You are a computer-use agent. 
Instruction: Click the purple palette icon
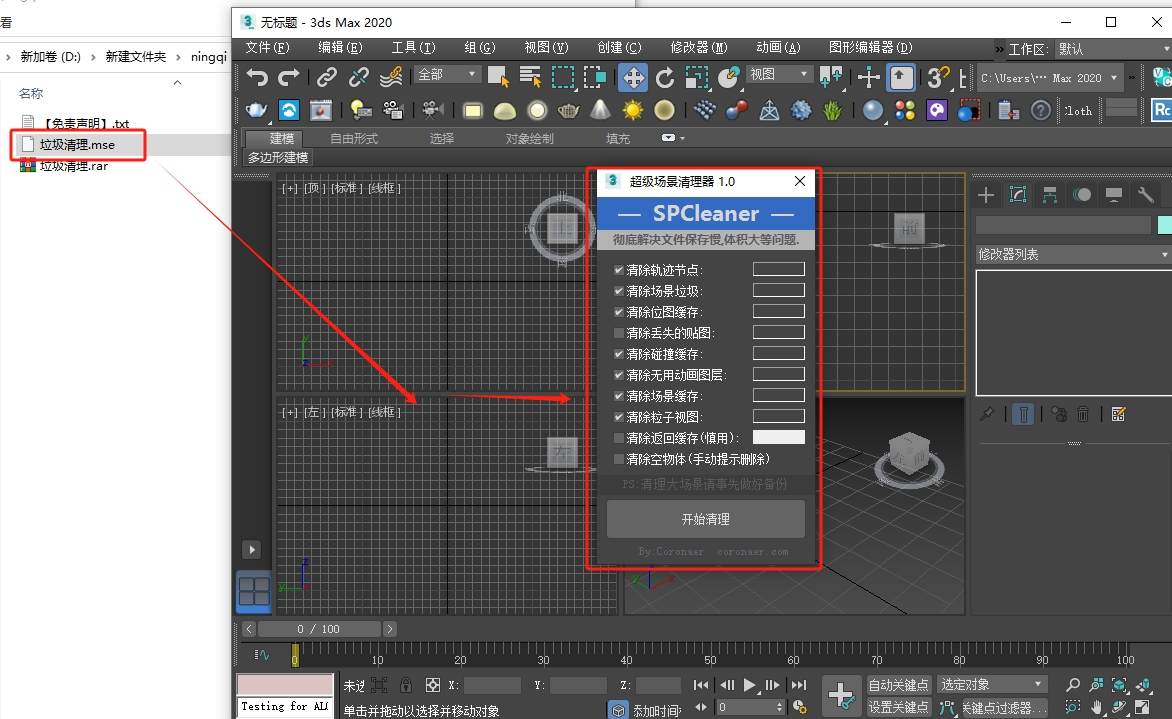(937, 111)
